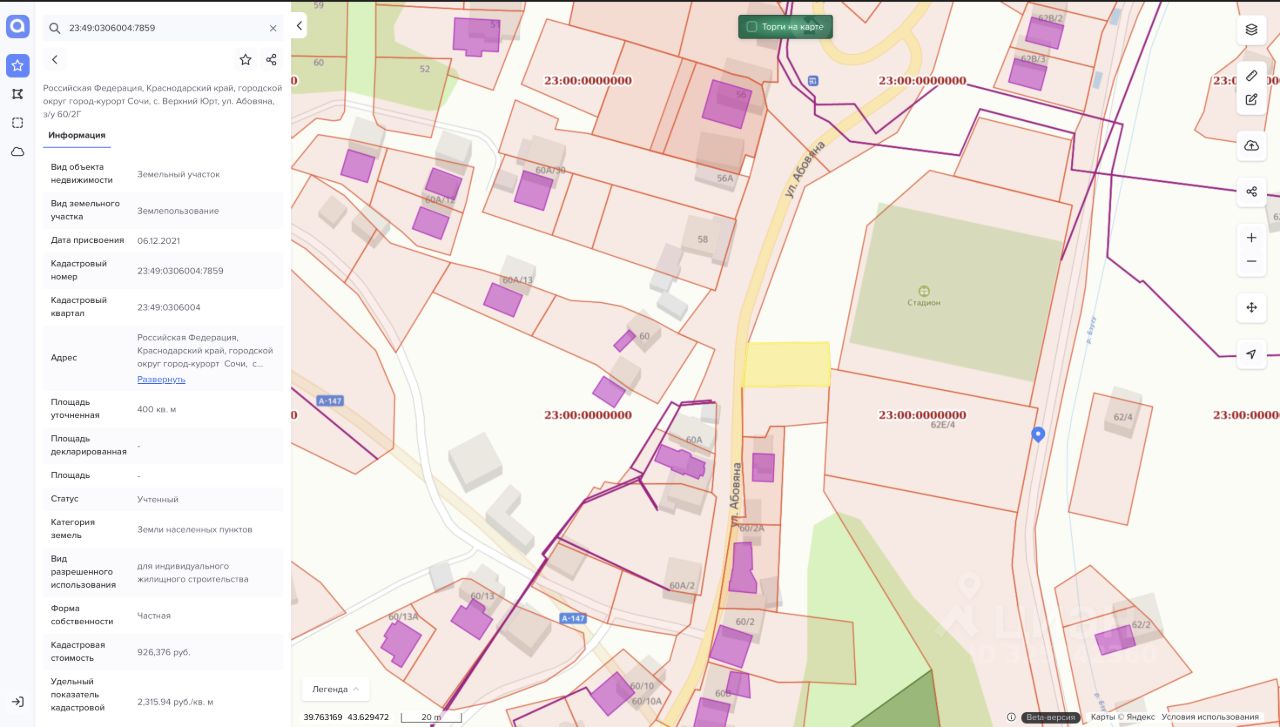Click the map coordinates readout 39.763169 43.629472
Viewport: 1280px width, 727px height.
[346, 717]
